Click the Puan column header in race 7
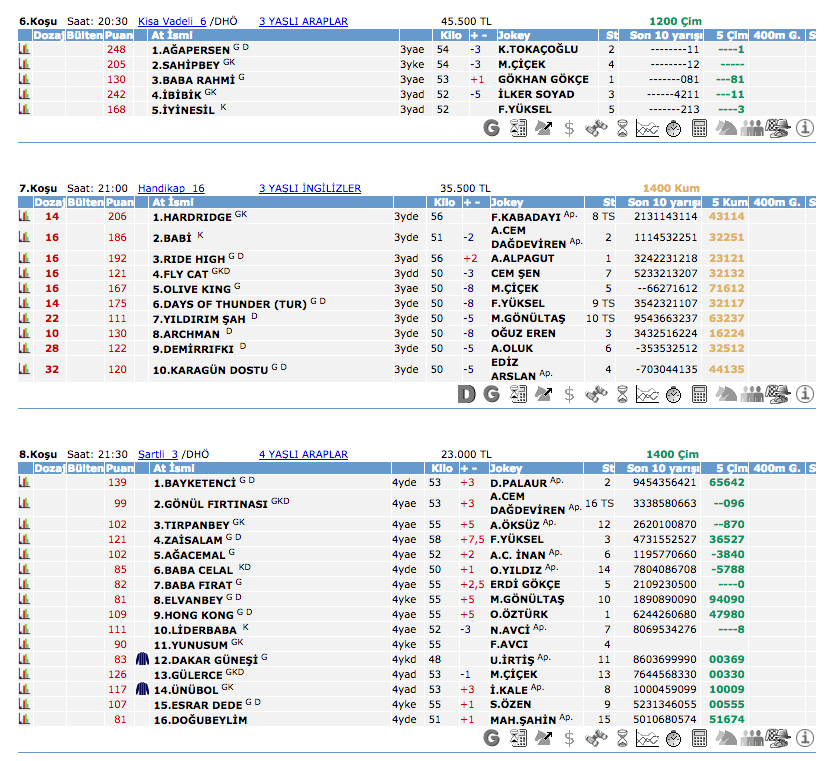 coord(120,202)
